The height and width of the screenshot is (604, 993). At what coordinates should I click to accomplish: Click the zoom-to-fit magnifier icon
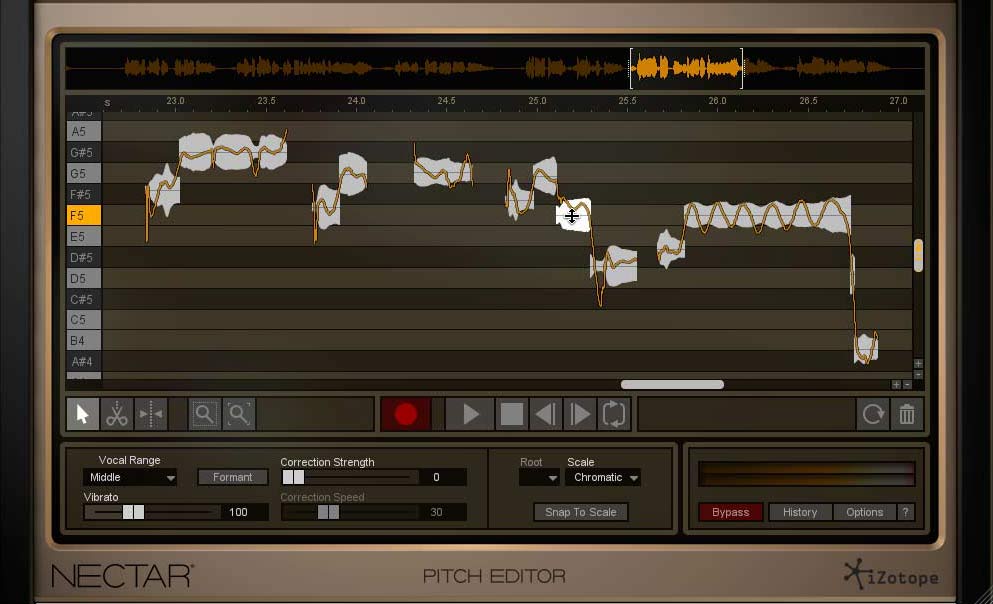coord(239,415)
